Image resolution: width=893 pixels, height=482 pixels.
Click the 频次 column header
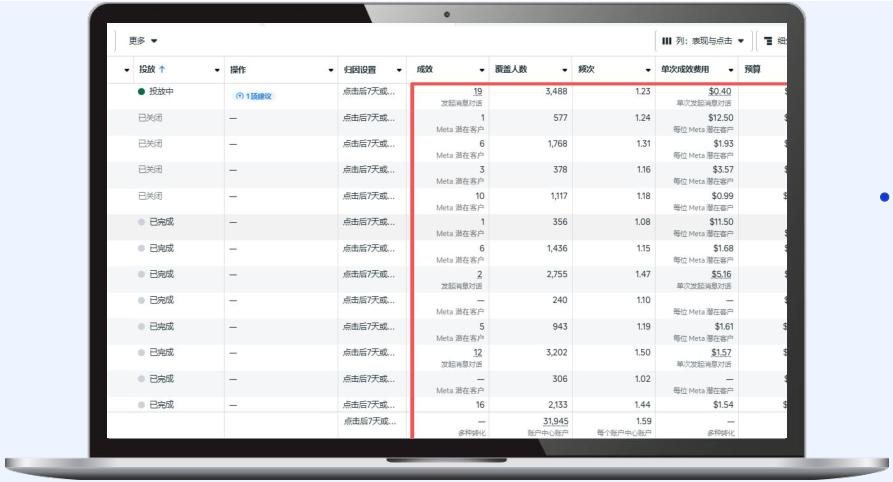tap(586, 69)
